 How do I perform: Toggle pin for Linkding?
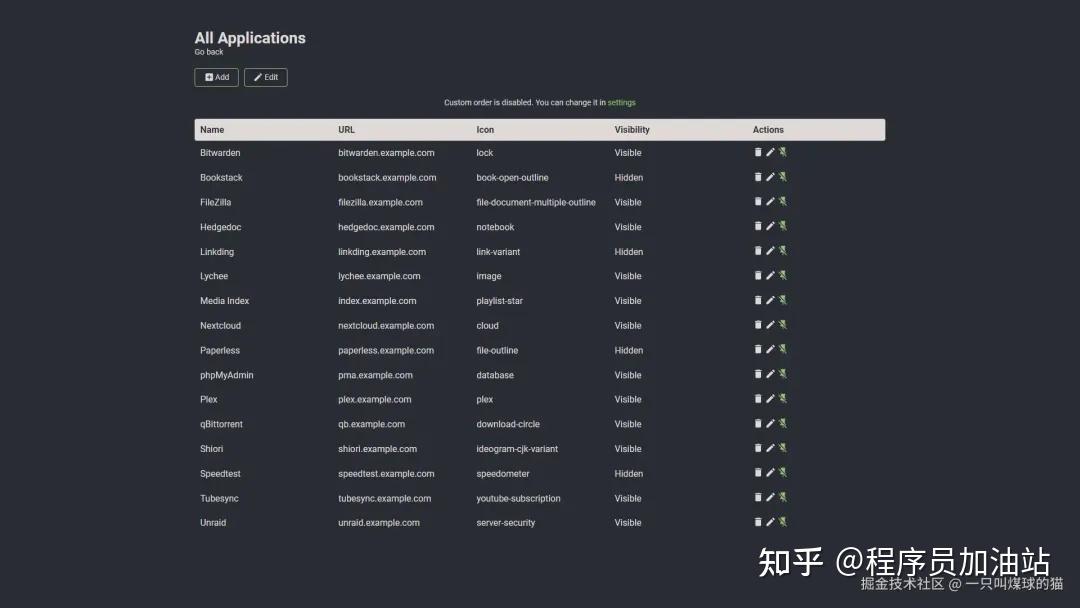click(x=783, y=251)
